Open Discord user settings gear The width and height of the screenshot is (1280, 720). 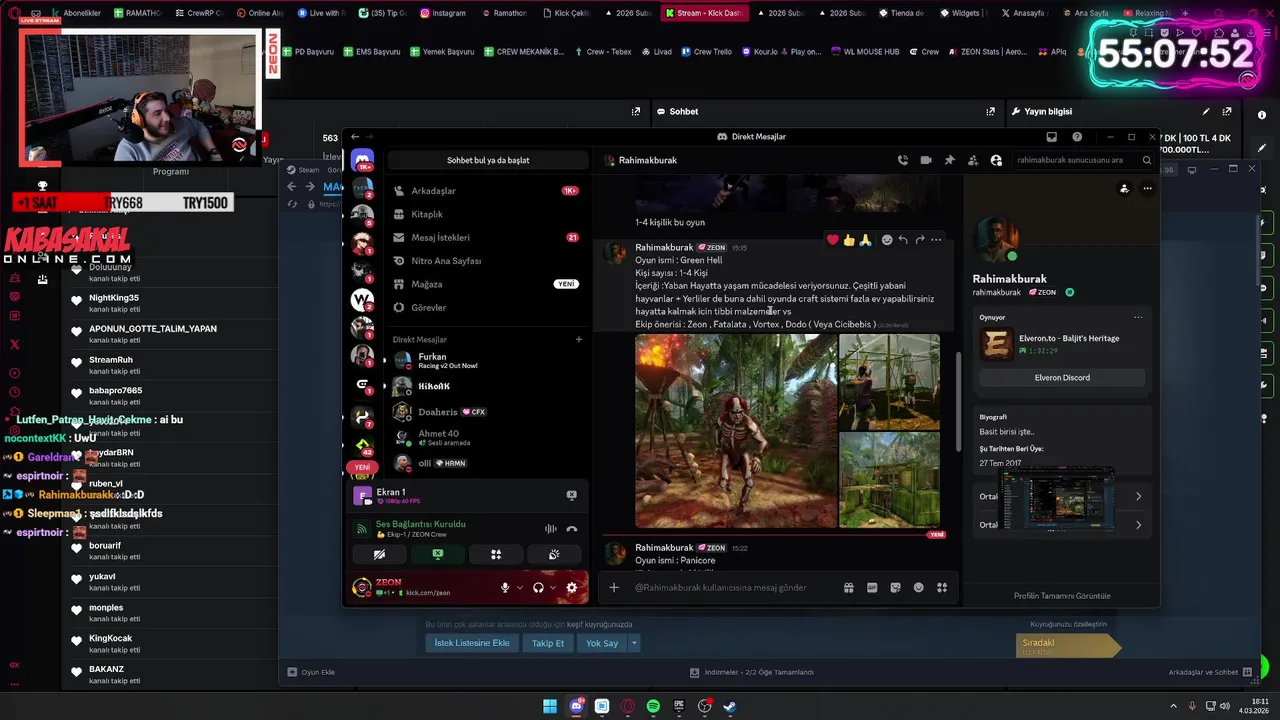tap(572, 588)
